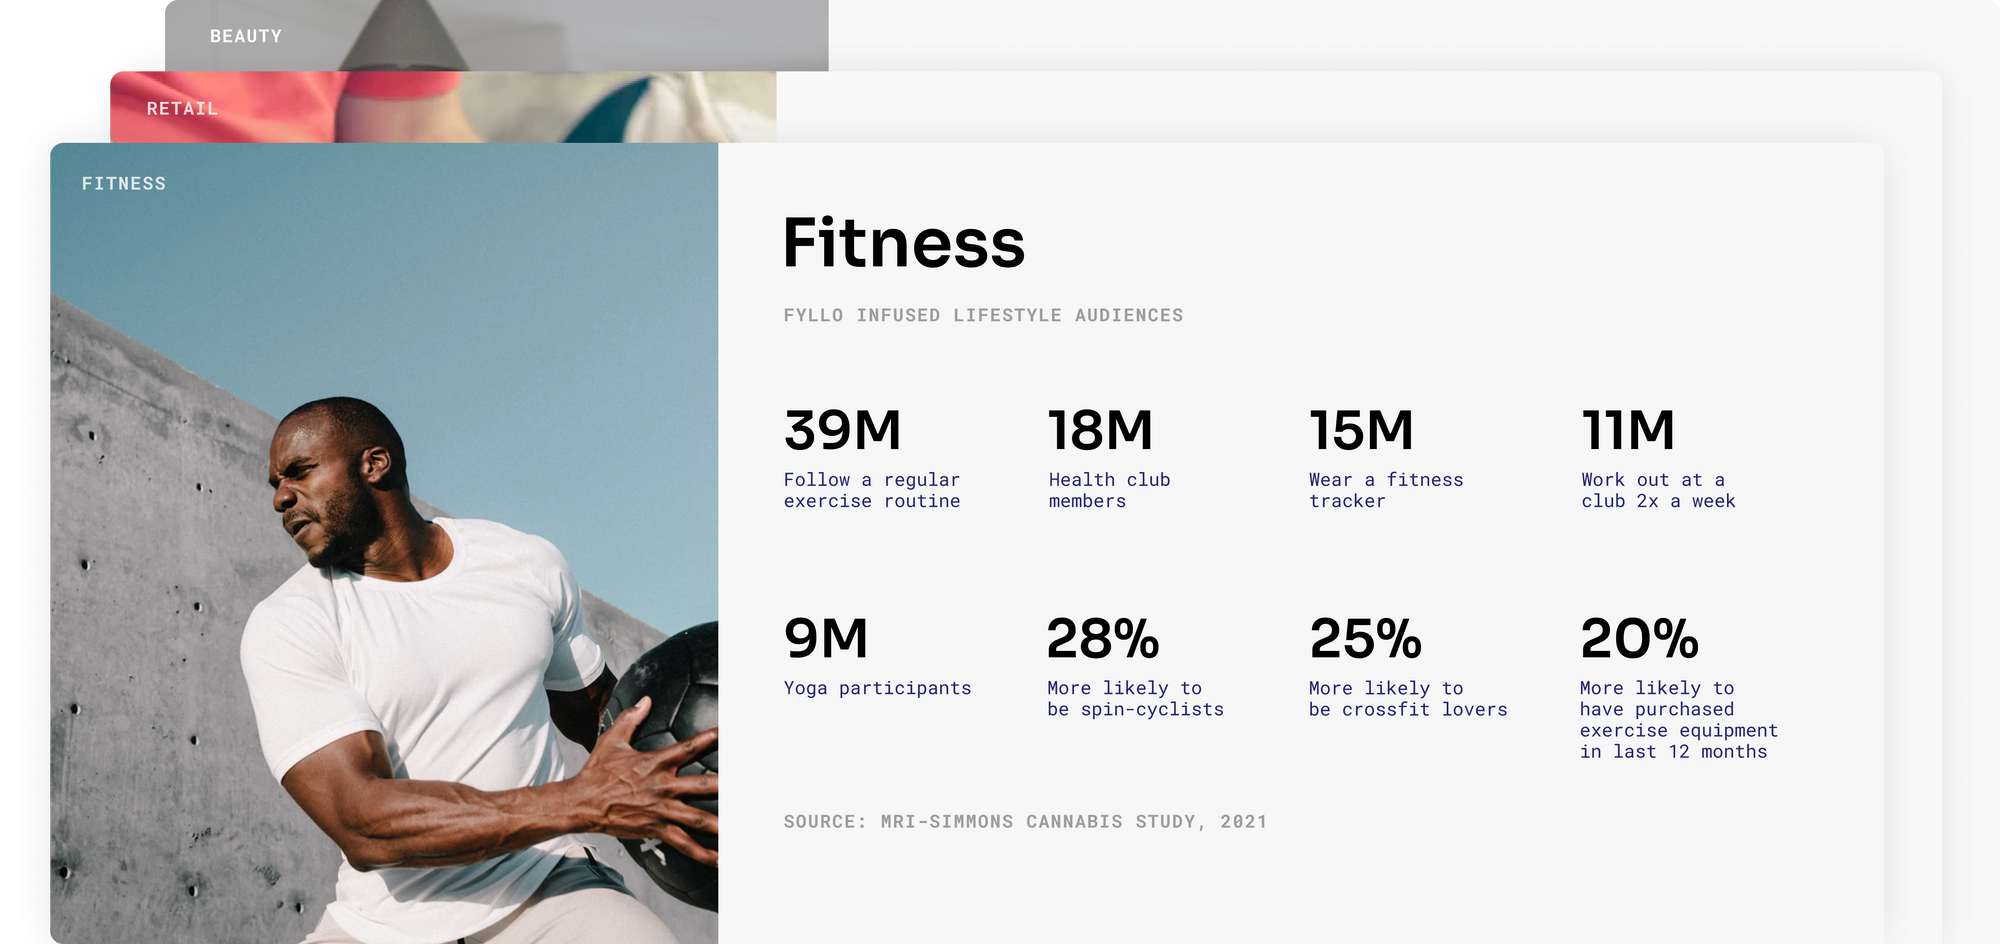
Task: Click the 15M statistic figure
Action: pyautogui.click(x=1361, y=431)
